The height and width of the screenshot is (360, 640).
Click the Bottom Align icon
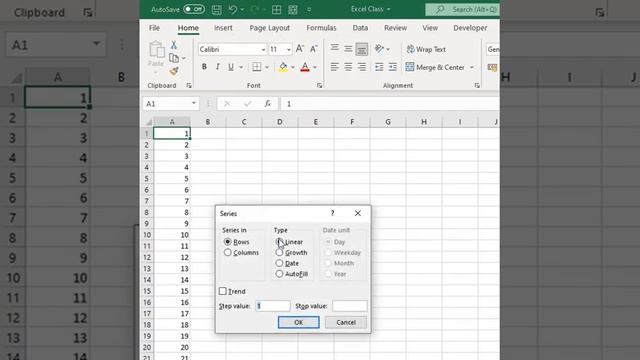click(x=362, y=49)
